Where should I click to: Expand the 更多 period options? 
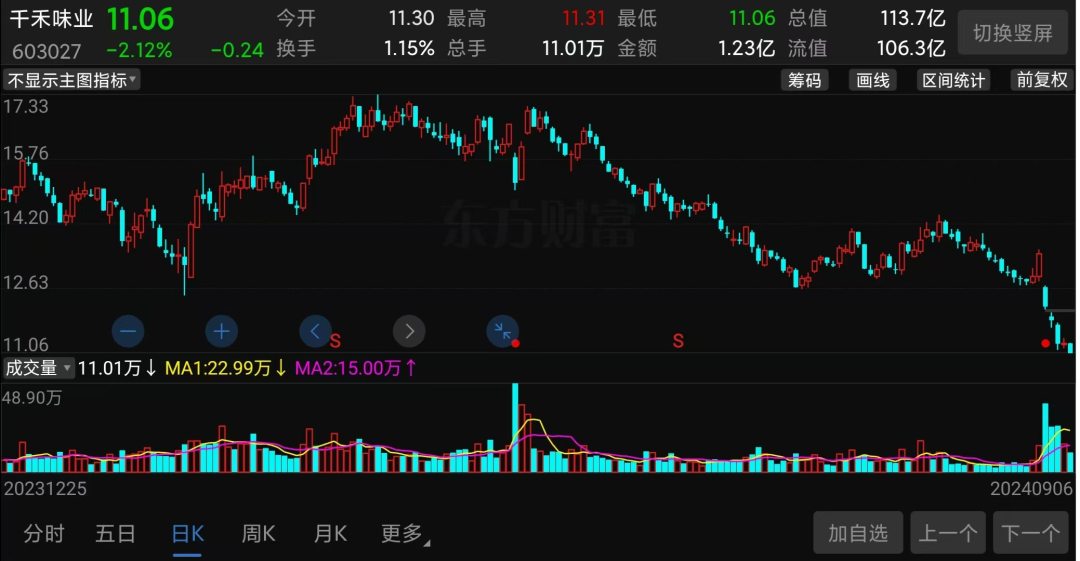coord(405,533)
